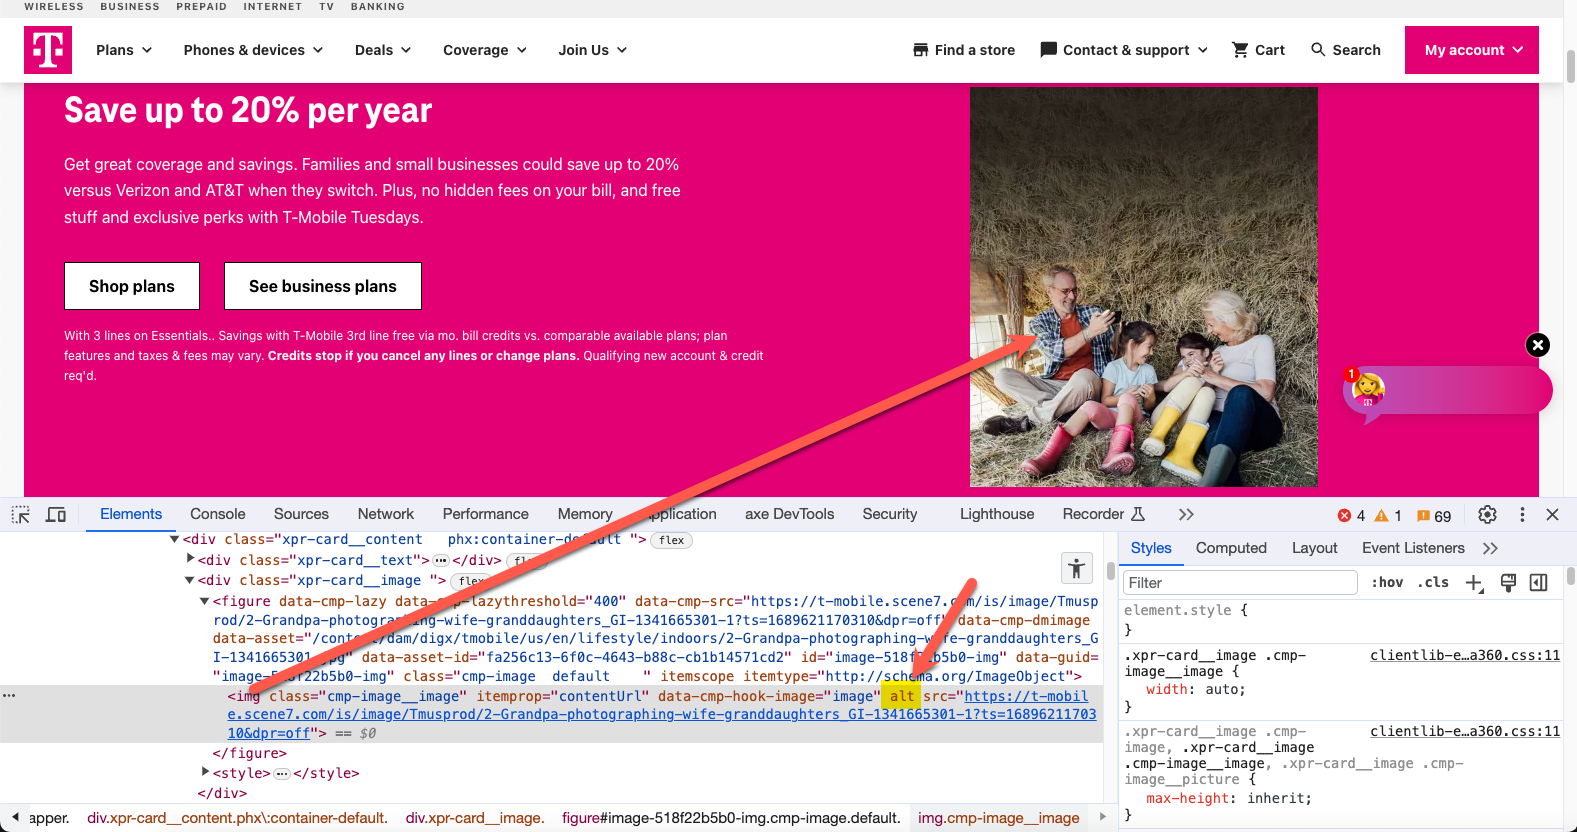This screenshot has width=1577, height=832.
Task: Expand Phones & devices dropdown
Action: pos(253,50)
